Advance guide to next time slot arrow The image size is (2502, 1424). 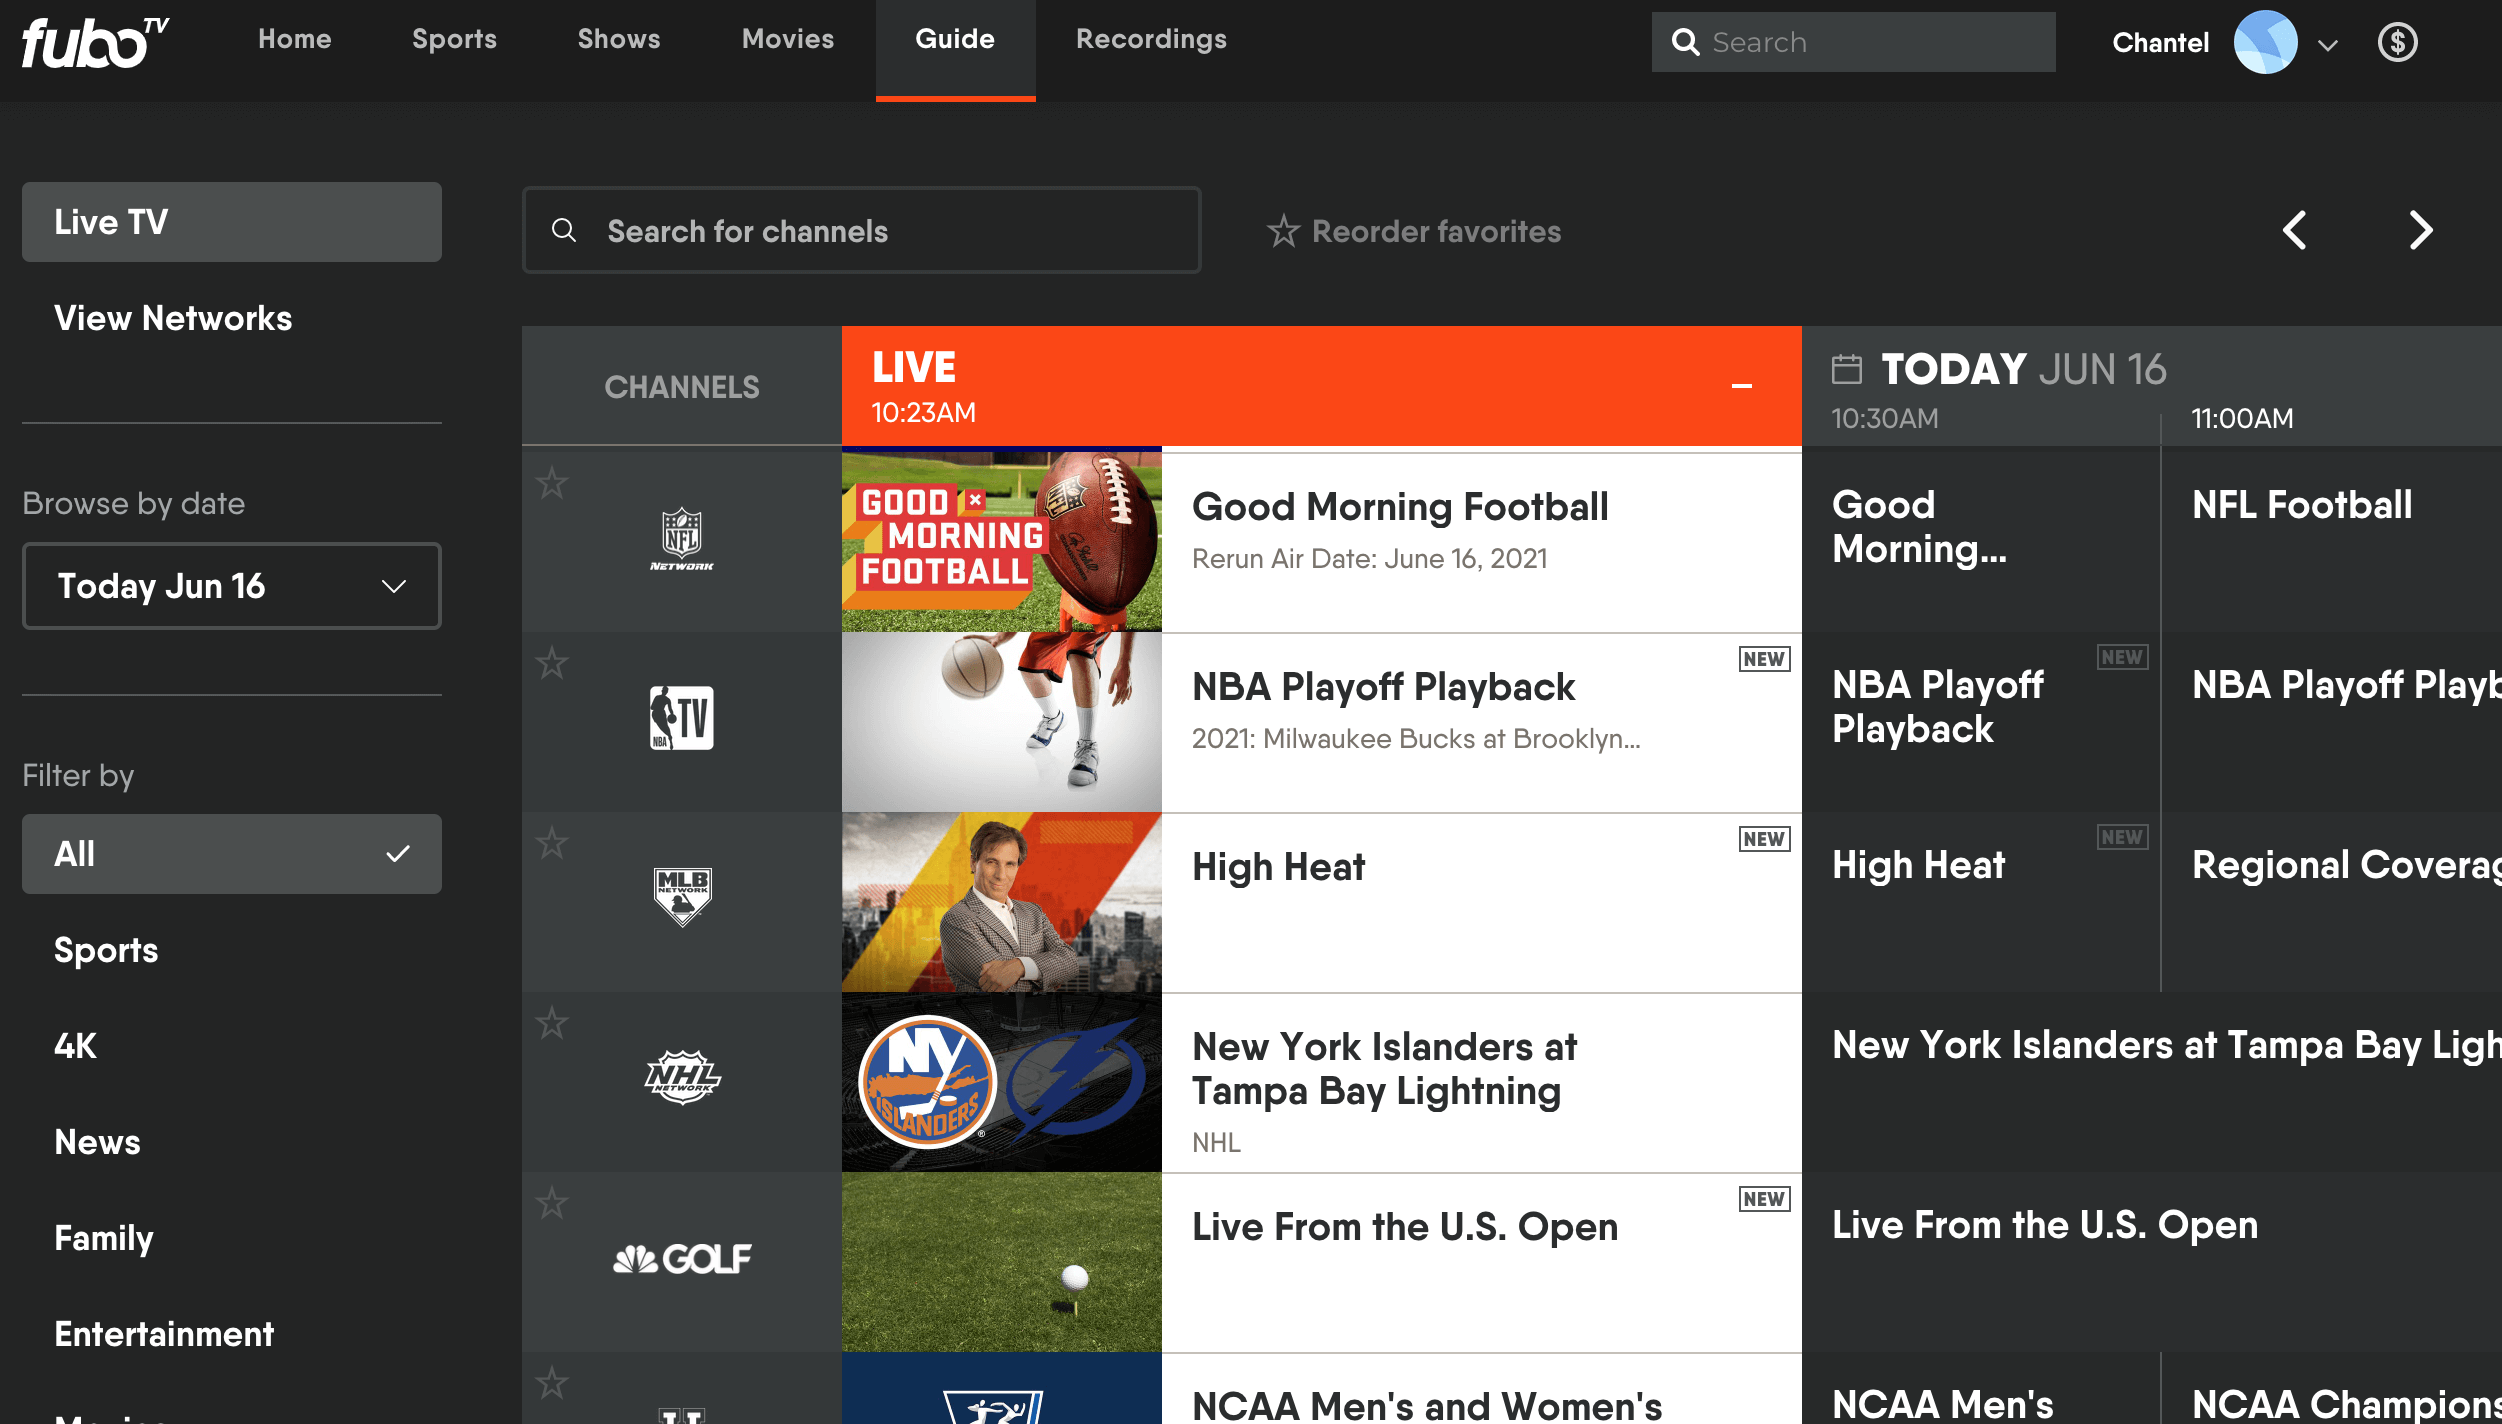tap(2420, 230)
